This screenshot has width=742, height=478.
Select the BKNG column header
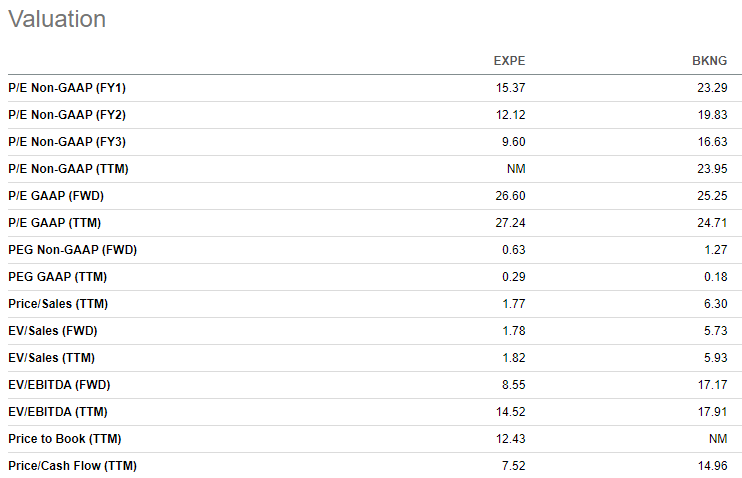pos(709,61)
